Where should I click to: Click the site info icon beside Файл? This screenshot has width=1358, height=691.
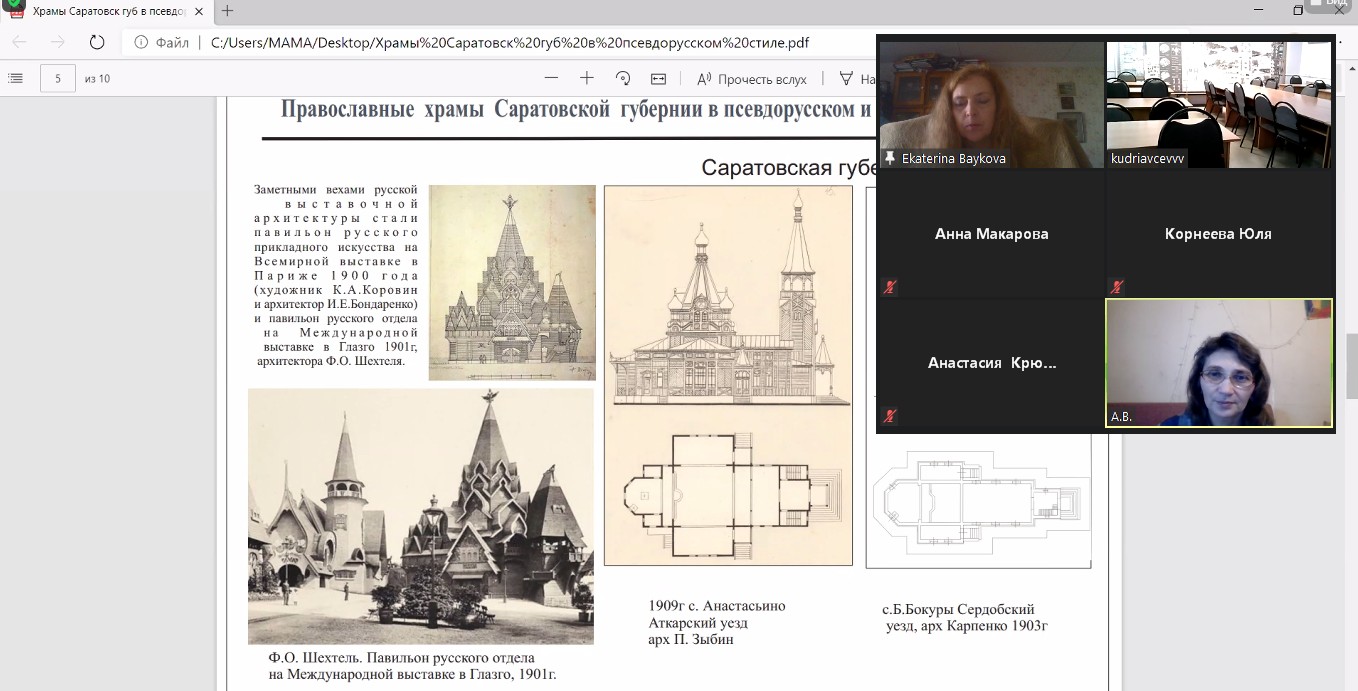141,43
